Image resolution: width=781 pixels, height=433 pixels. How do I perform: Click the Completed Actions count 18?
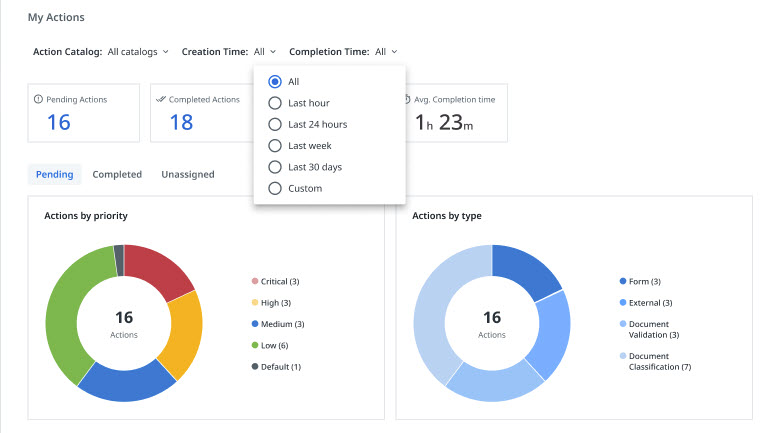[181, 122]
